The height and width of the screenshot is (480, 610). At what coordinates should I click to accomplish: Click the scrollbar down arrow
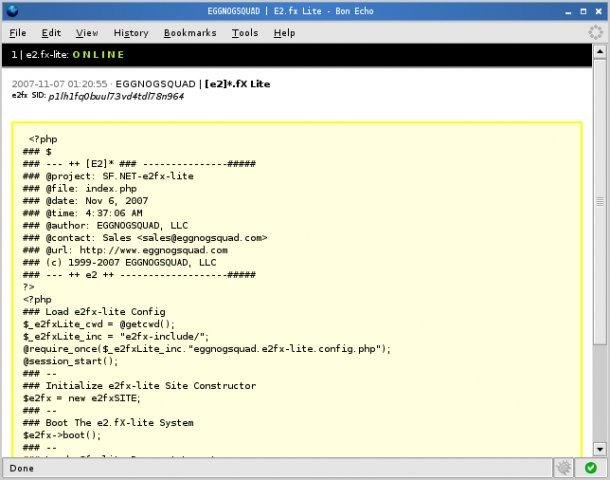coord(600,450)
